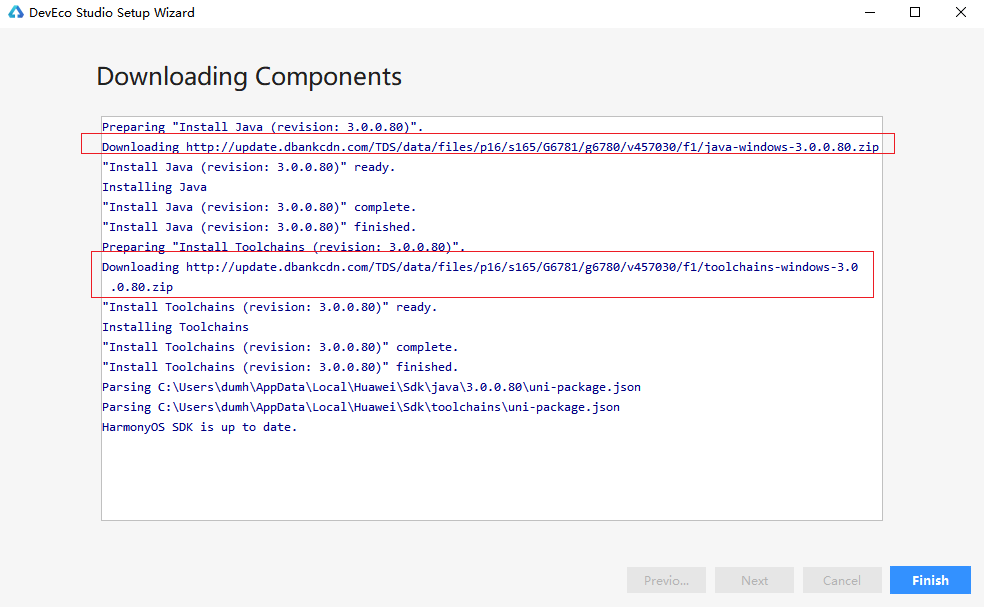Click 'Preparing "Install Toolchains' log line

284,247
